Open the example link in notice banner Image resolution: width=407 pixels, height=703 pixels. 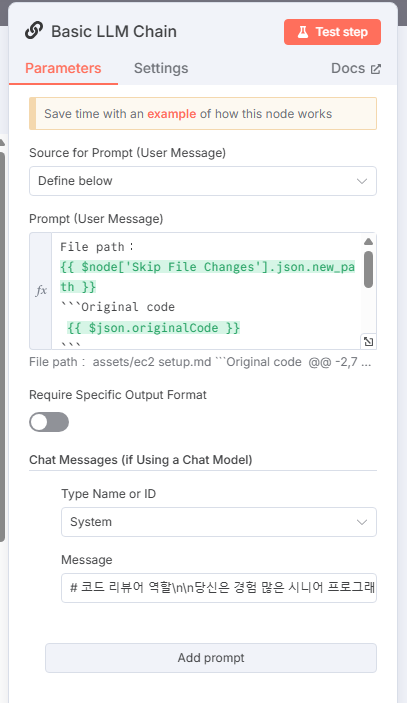tap(172, 114)
